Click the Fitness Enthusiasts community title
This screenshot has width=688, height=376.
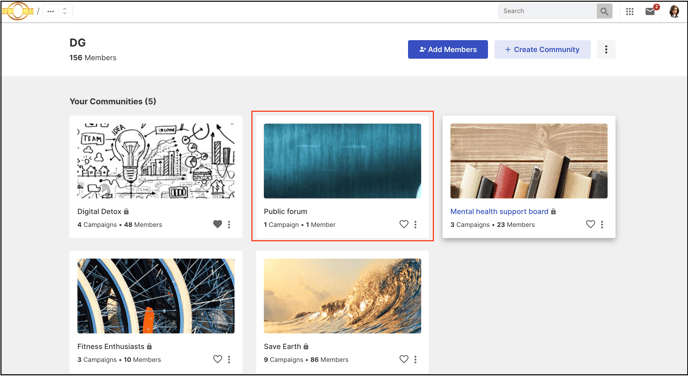[111, 346]
